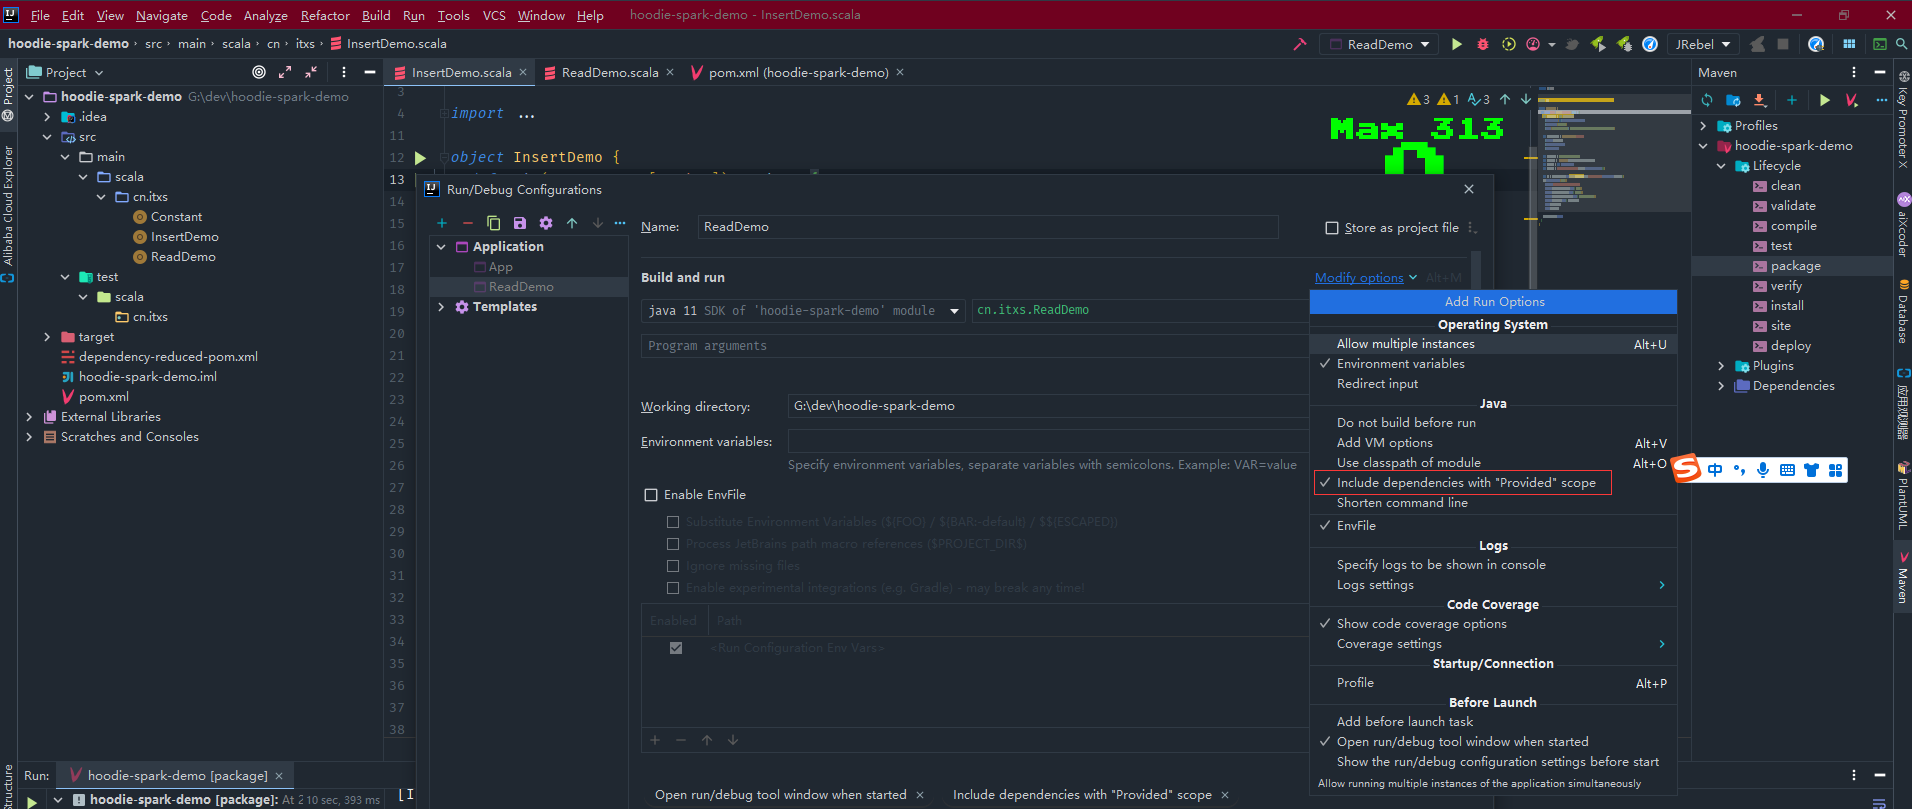Click the locate target icon in Project panel
The width and height of the screenshot is (1912, 809).
click(x=259, y=72)
